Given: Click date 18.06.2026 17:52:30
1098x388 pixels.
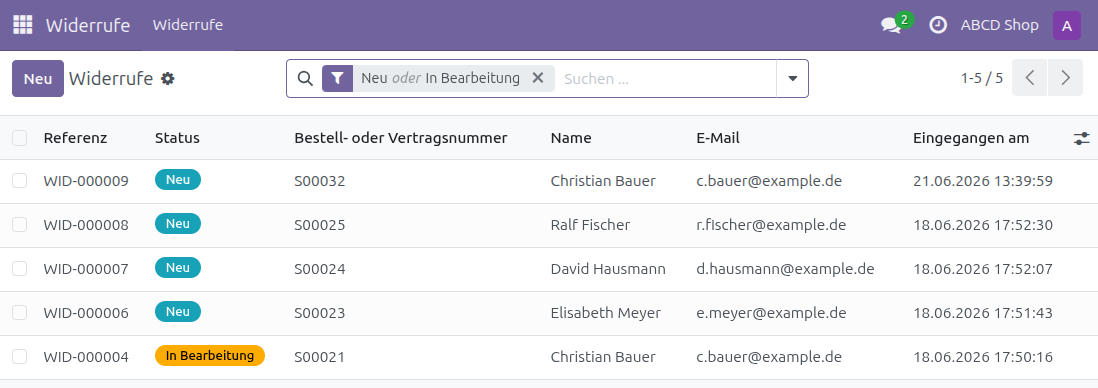Looking at the screenshot, I should point(983,225).
